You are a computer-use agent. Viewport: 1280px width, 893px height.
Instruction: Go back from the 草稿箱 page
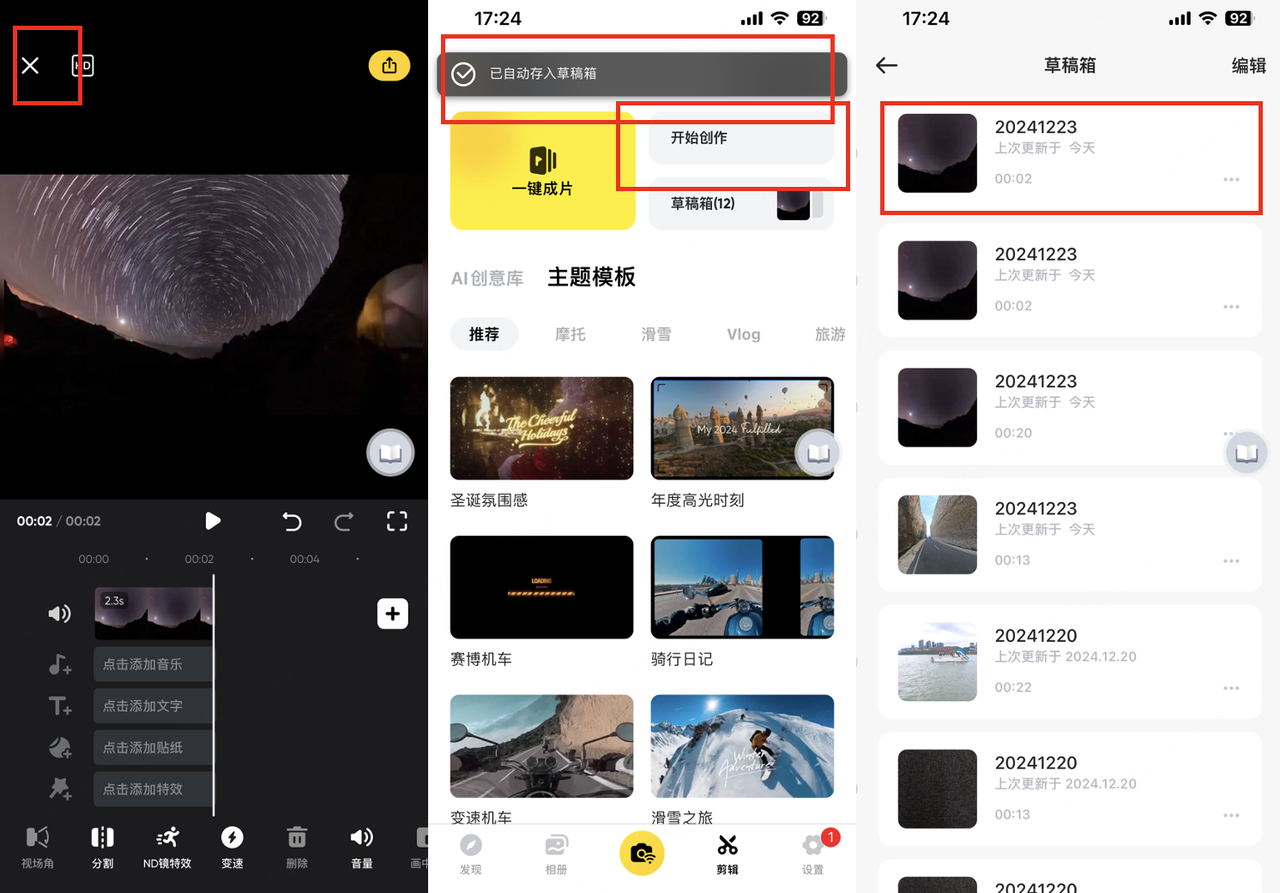point(887,66)
